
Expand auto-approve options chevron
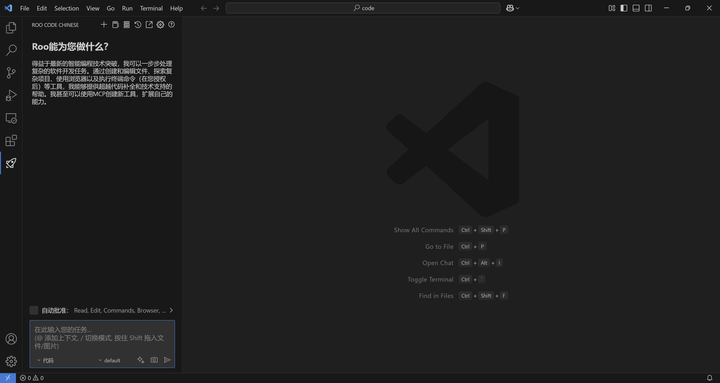click(x=171, y=310)
